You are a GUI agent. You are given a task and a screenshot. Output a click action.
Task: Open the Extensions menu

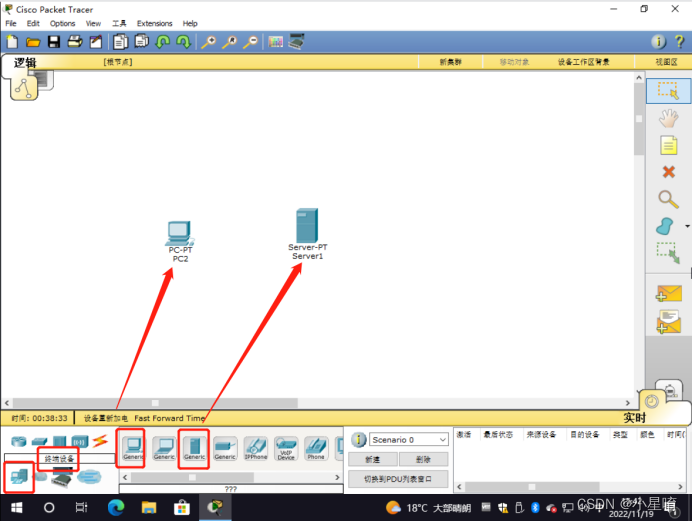tap(154, 23)
